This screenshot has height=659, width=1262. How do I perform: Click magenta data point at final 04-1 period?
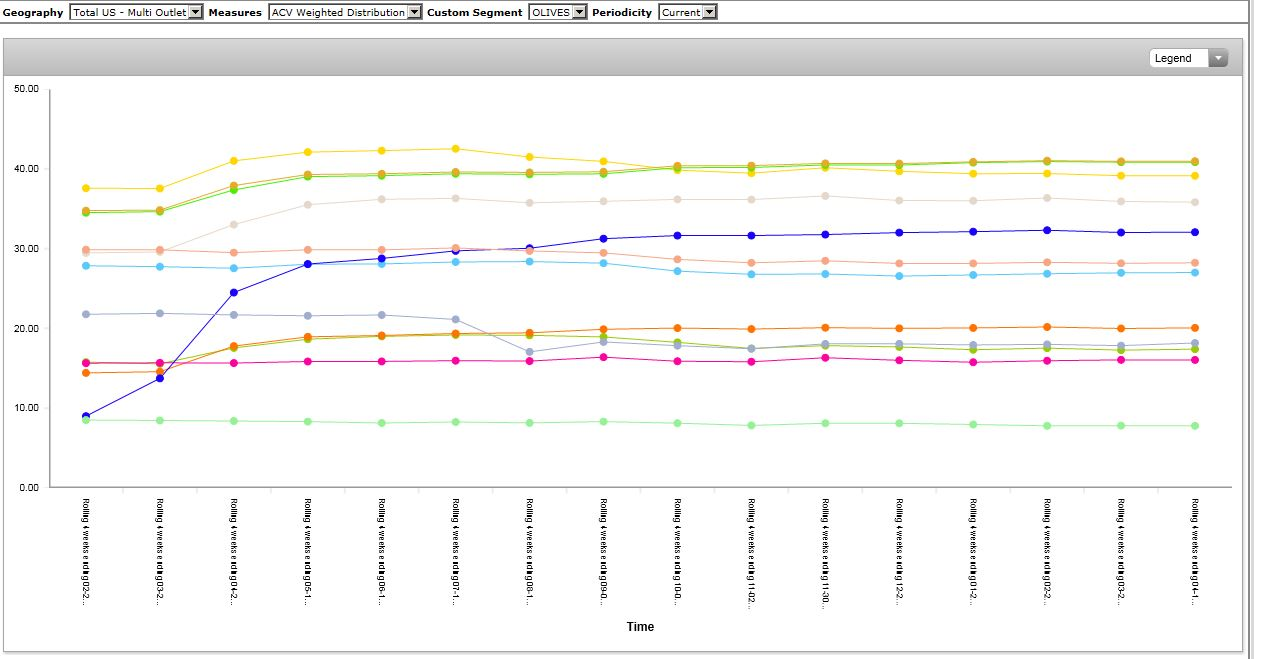[1194, 360]
